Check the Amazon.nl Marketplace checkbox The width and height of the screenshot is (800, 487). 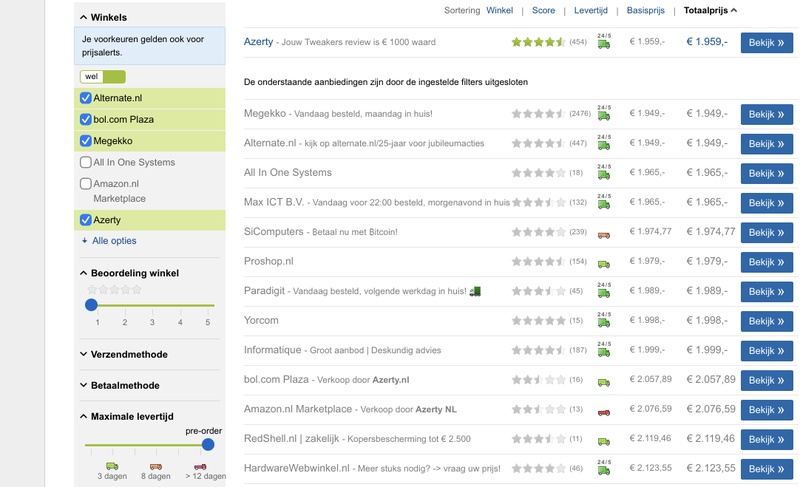[86, 184]
